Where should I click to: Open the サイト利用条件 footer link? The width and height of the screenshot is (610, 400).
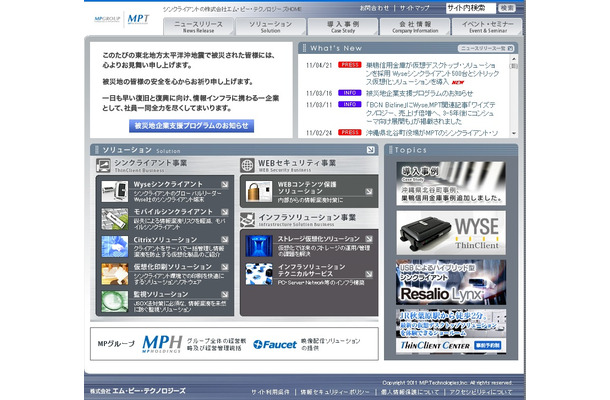[270, 392]
